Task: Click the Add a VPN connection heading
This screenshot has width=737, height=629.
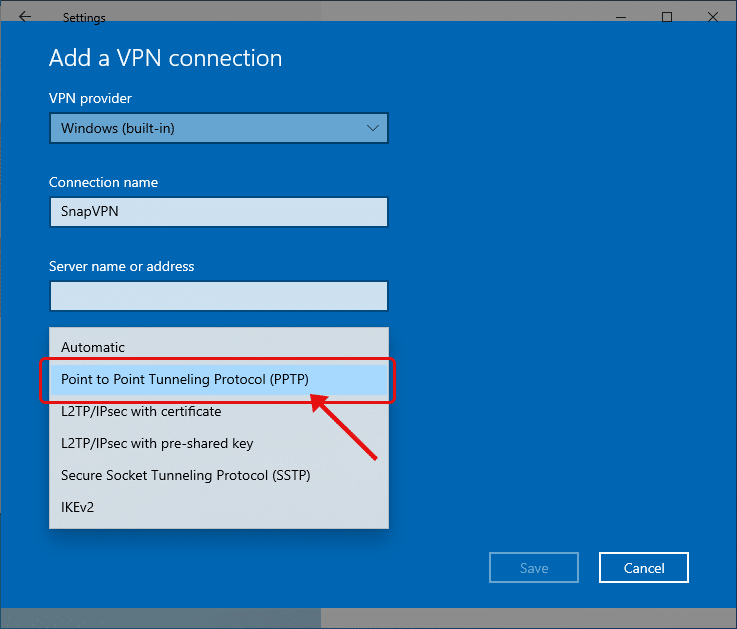Action: click(165, 58)
